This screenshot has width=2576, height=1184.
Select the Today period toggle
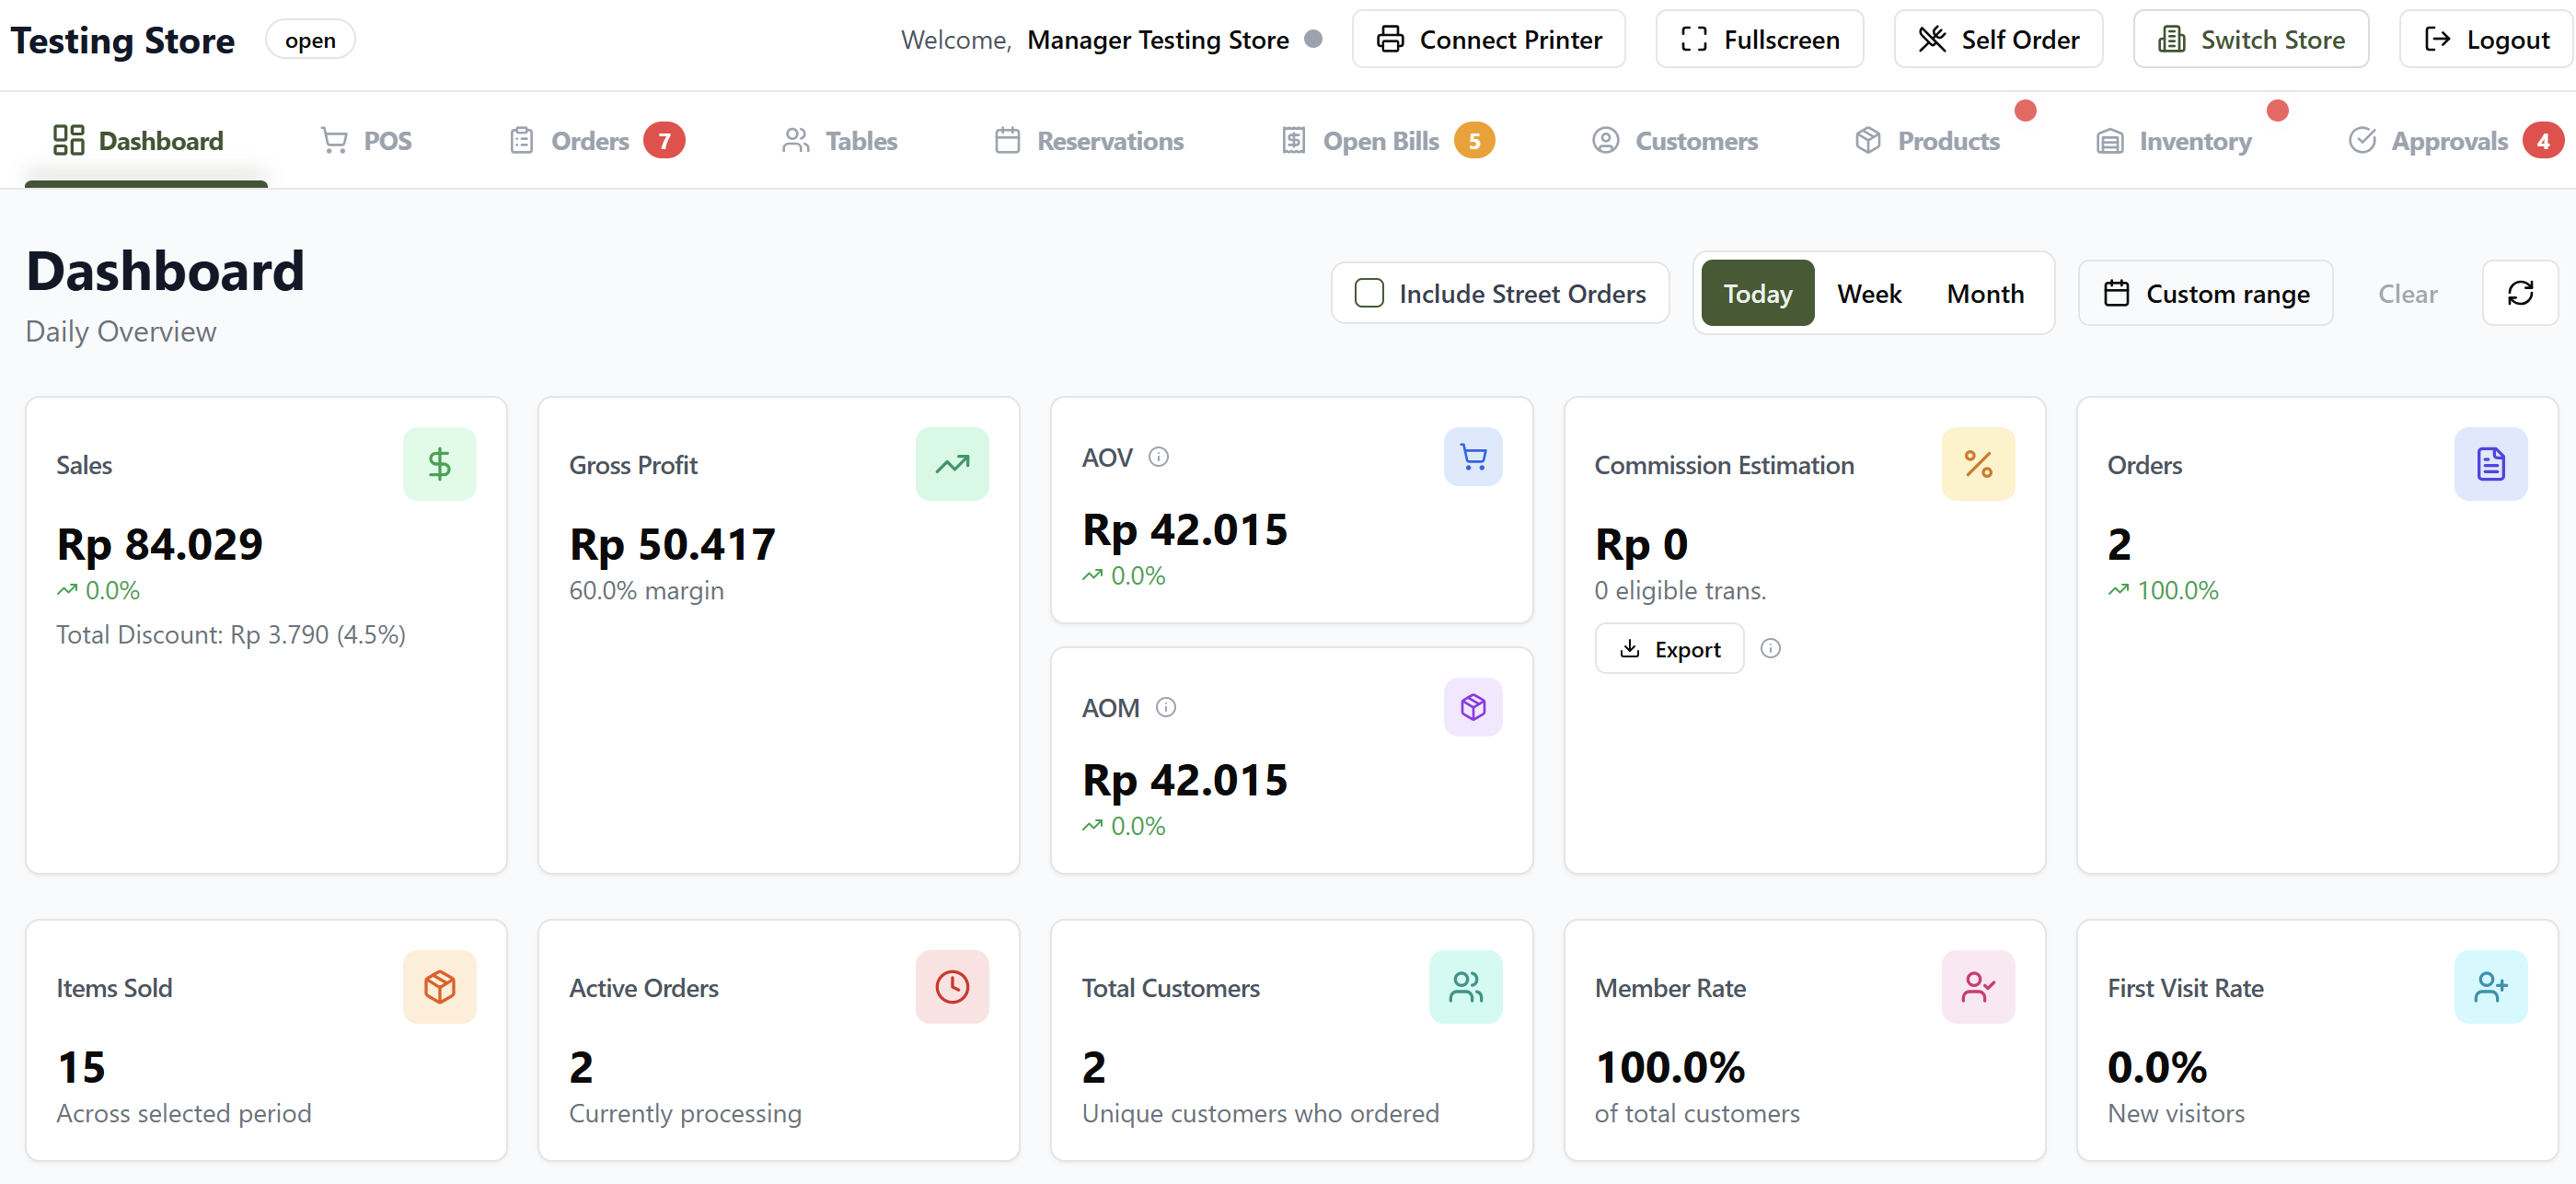[1757, 293]
